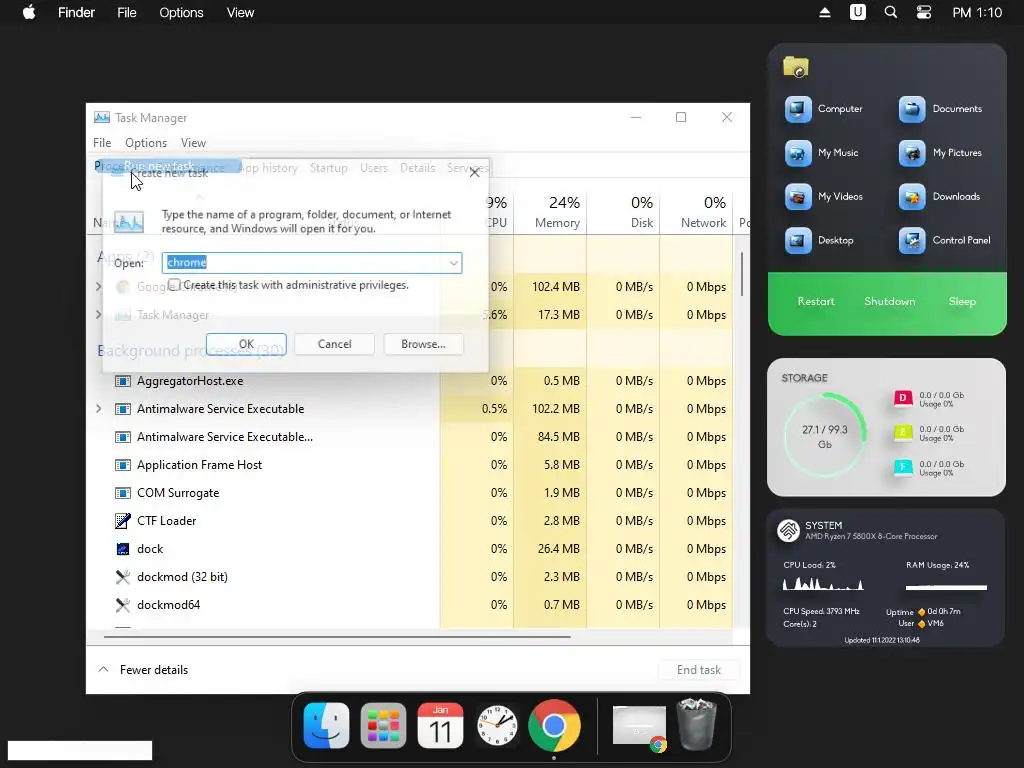Open the My Music shortcut icon
The image size is (1024, 768).
tap(798, 153)
